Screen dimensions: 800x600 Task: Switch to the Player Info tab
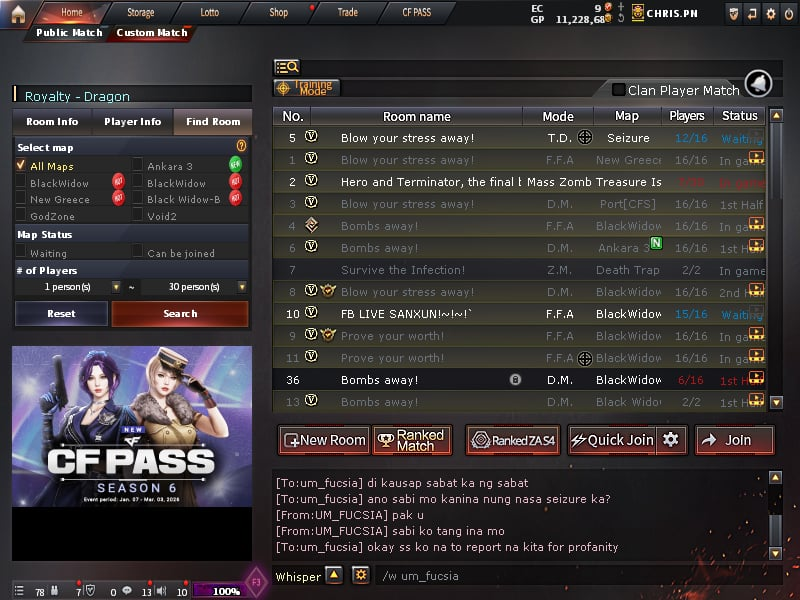[133, 122]
